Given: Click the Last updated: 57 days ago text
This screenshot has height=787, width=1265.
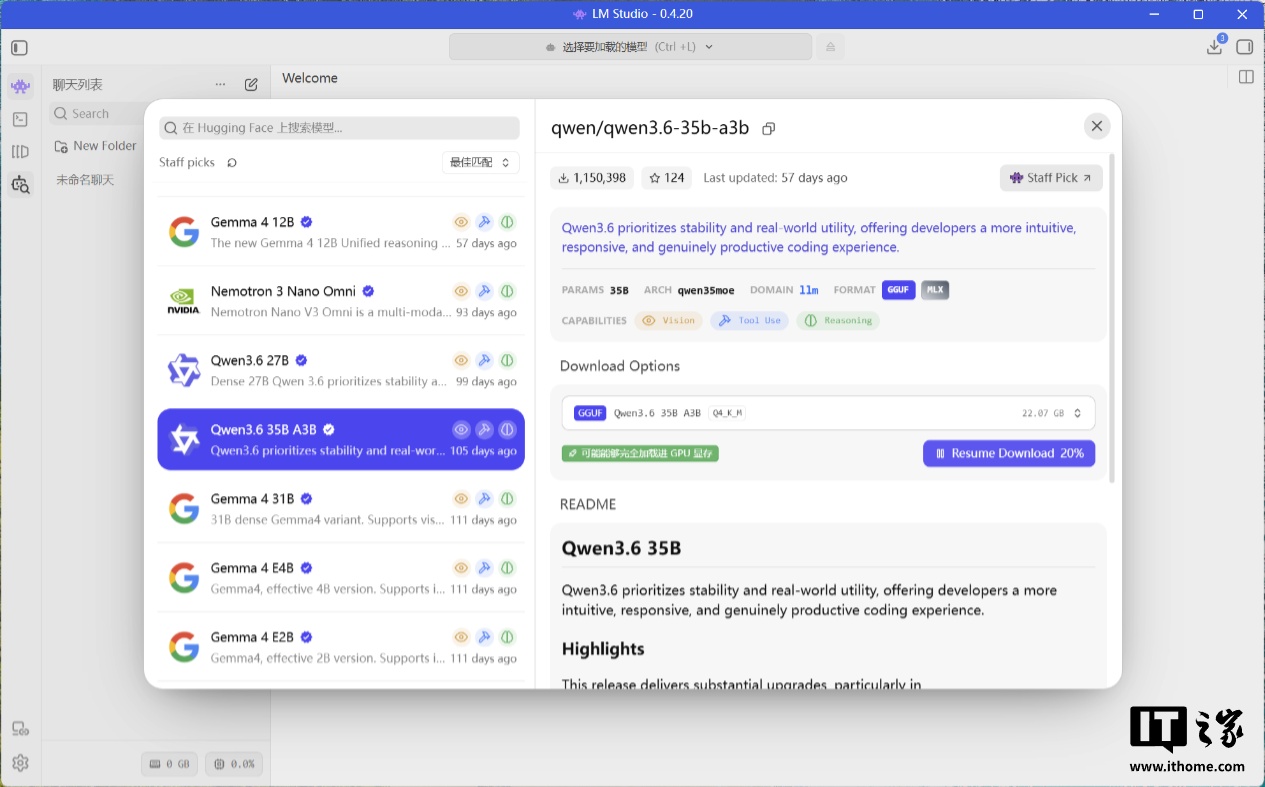Looking at the screenshot, I should pos(775,178).
